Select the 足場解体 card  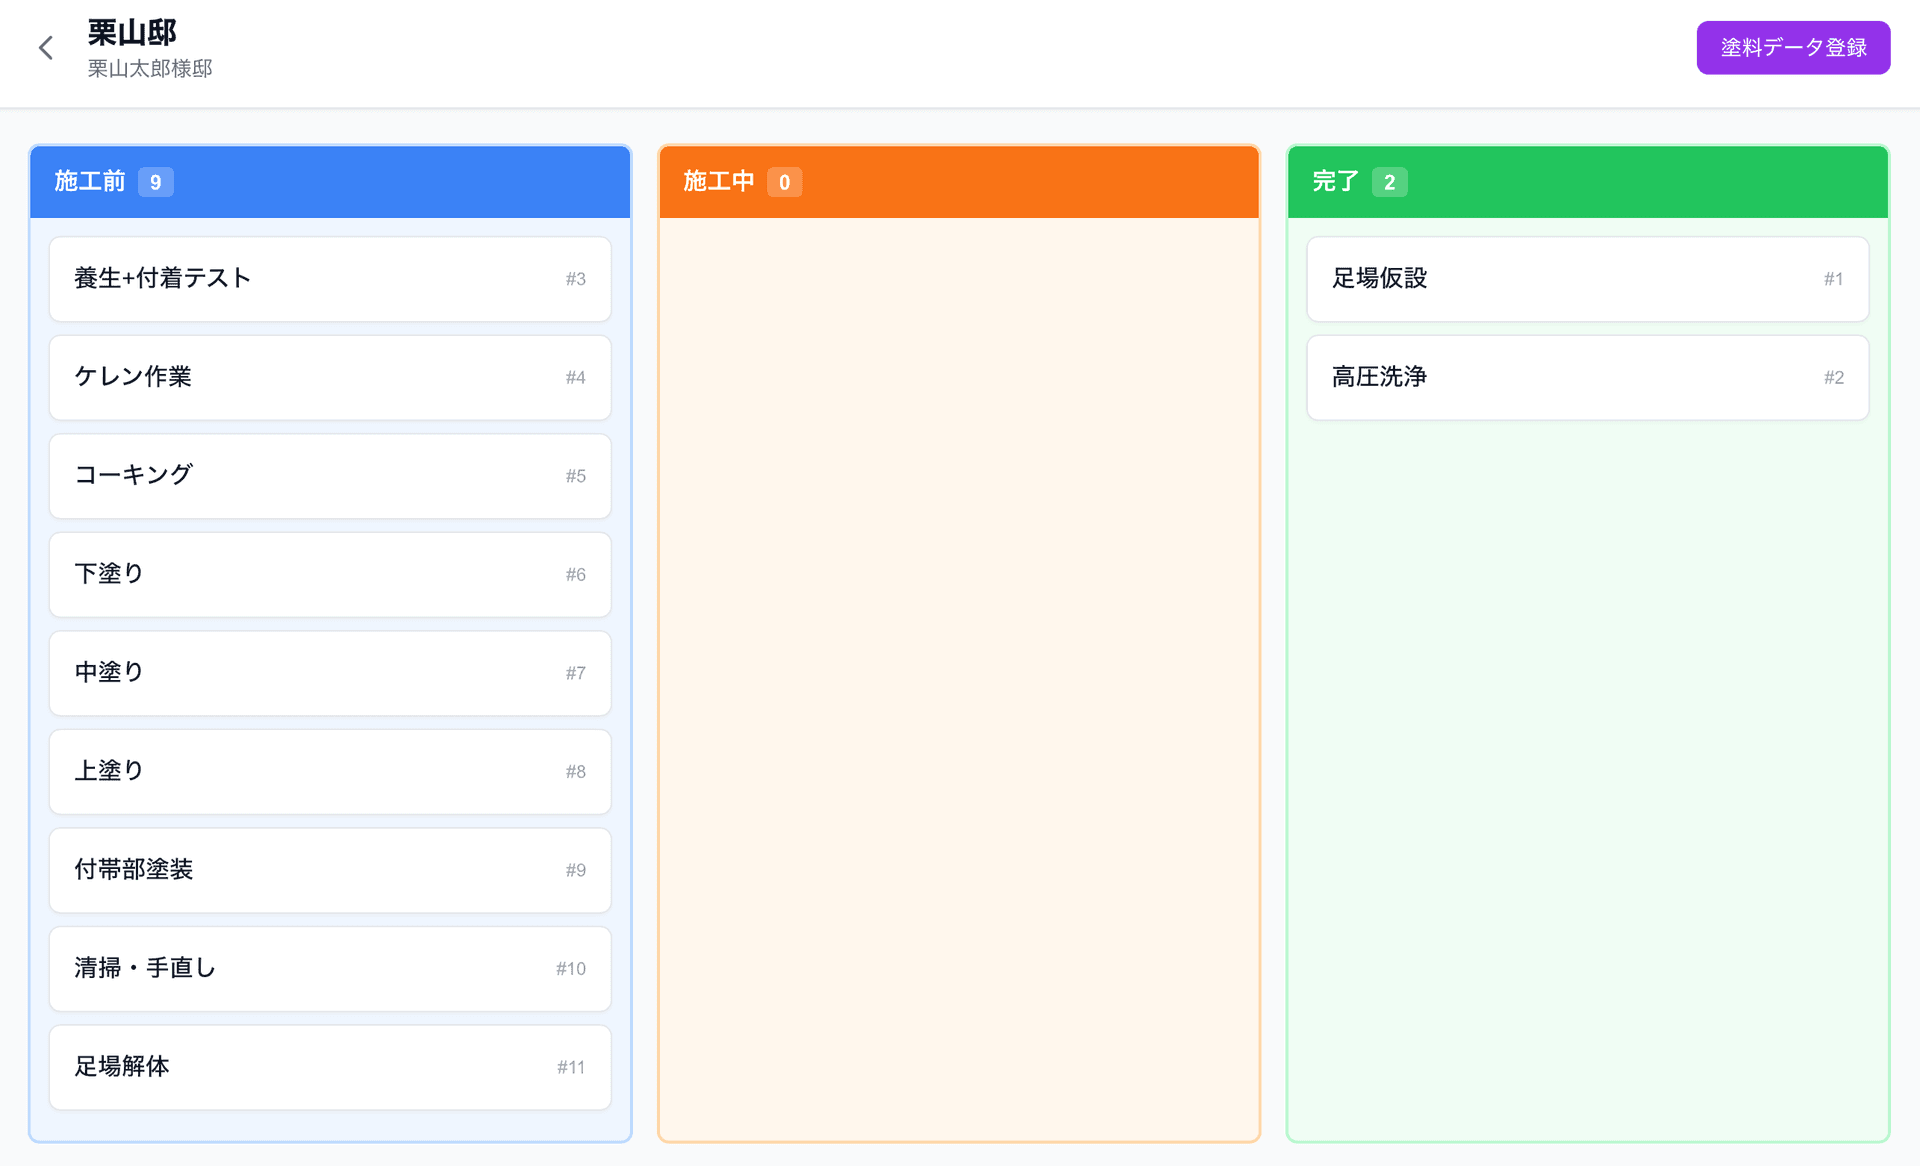tap(329, 1067)
